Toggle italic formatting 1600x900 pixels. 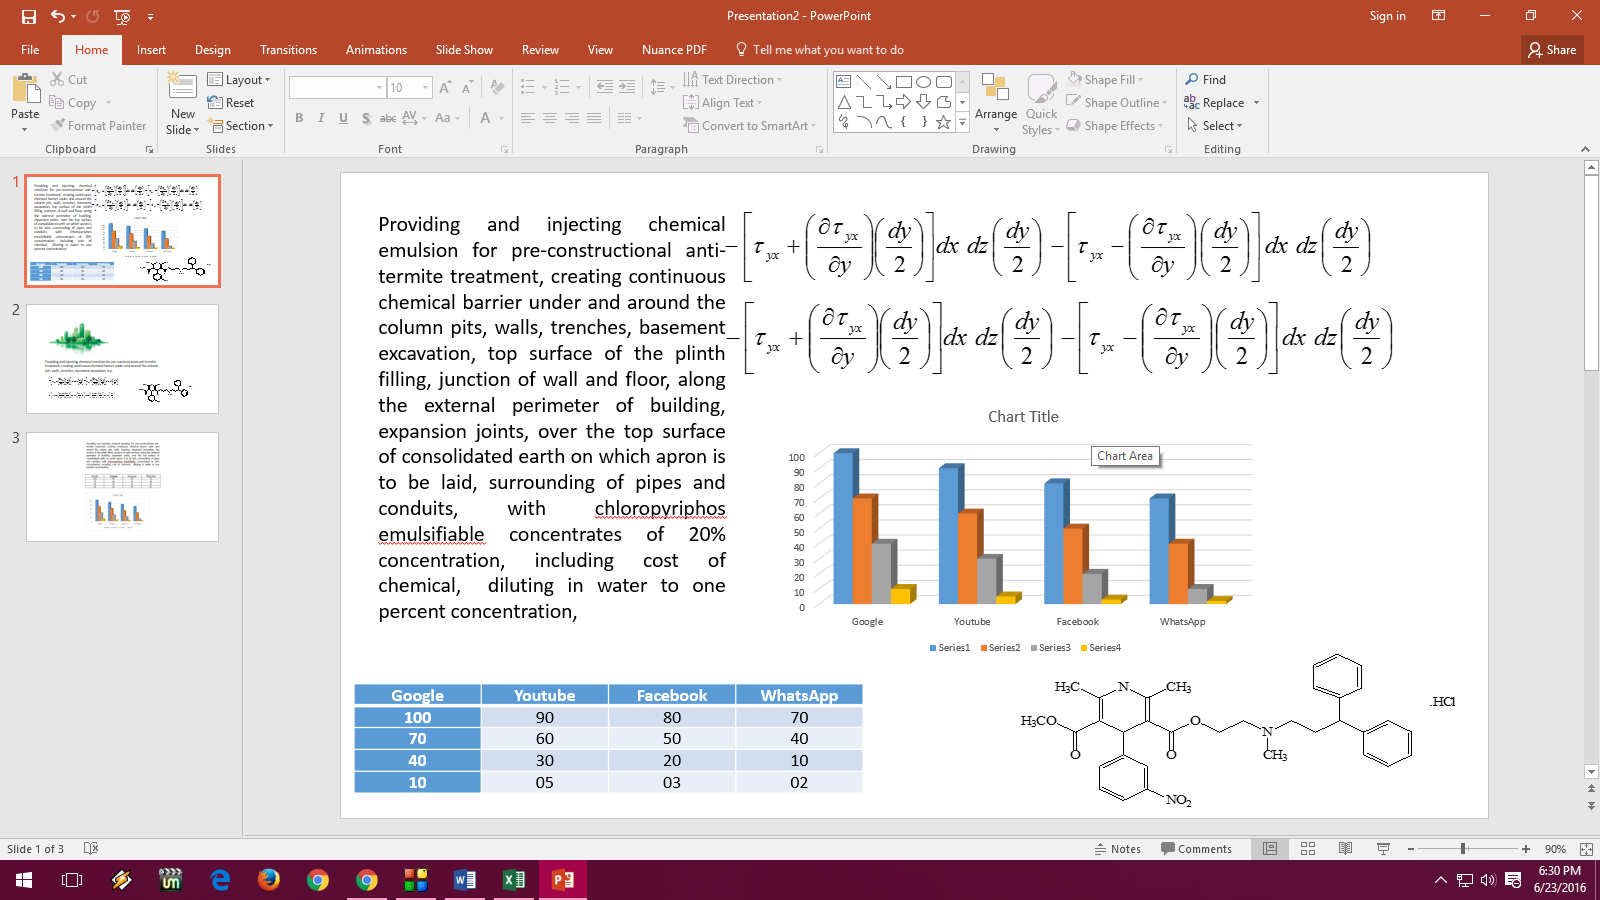click(x=320, y=117)
